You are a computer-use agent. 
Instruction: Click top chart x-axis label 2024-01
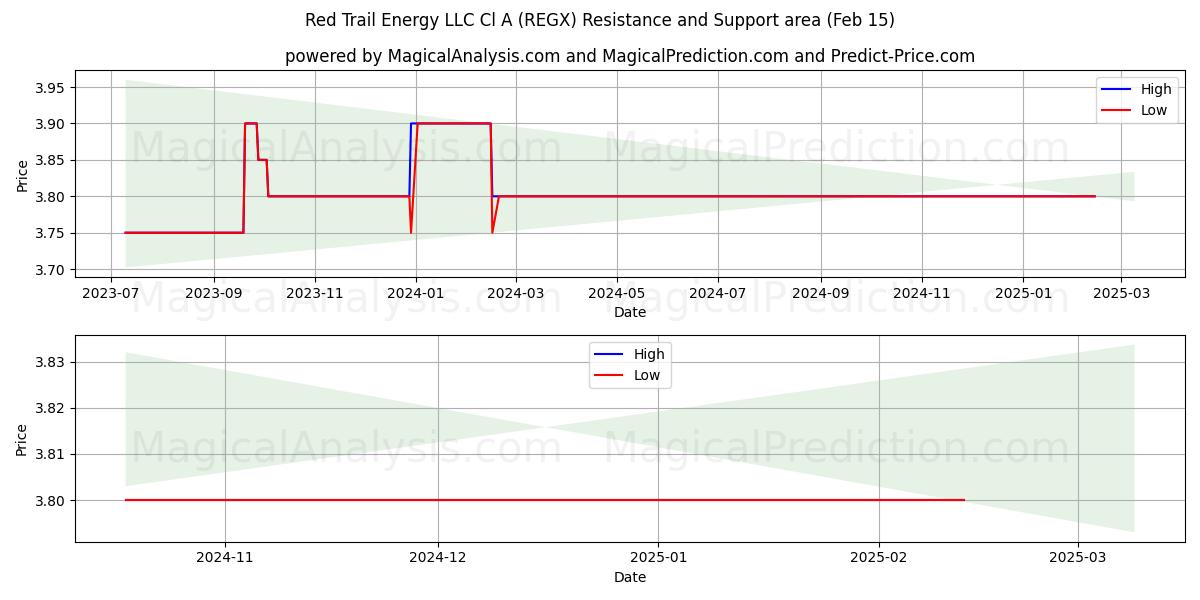pos(416,294)
